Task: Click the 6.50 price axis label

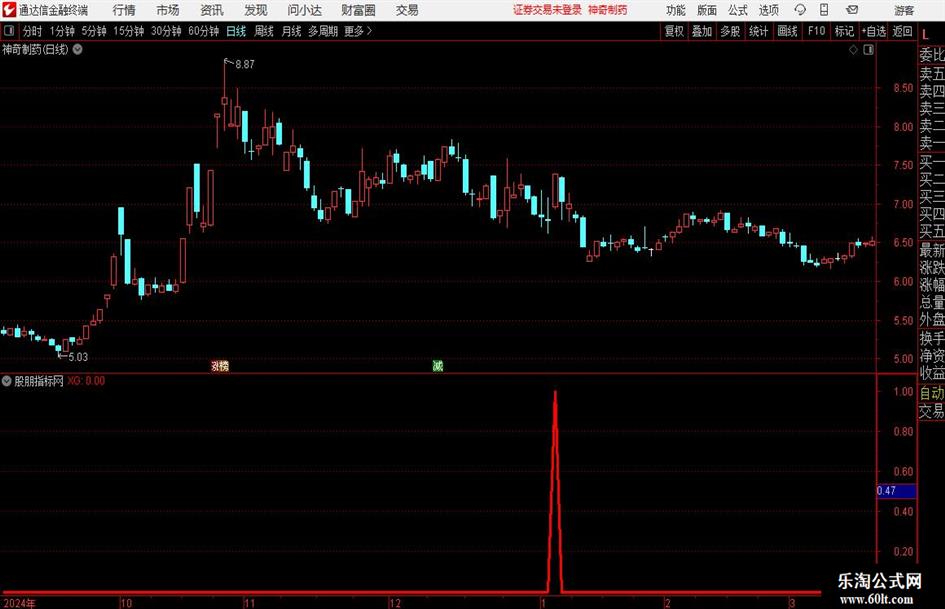Action: tap(903, 242)
